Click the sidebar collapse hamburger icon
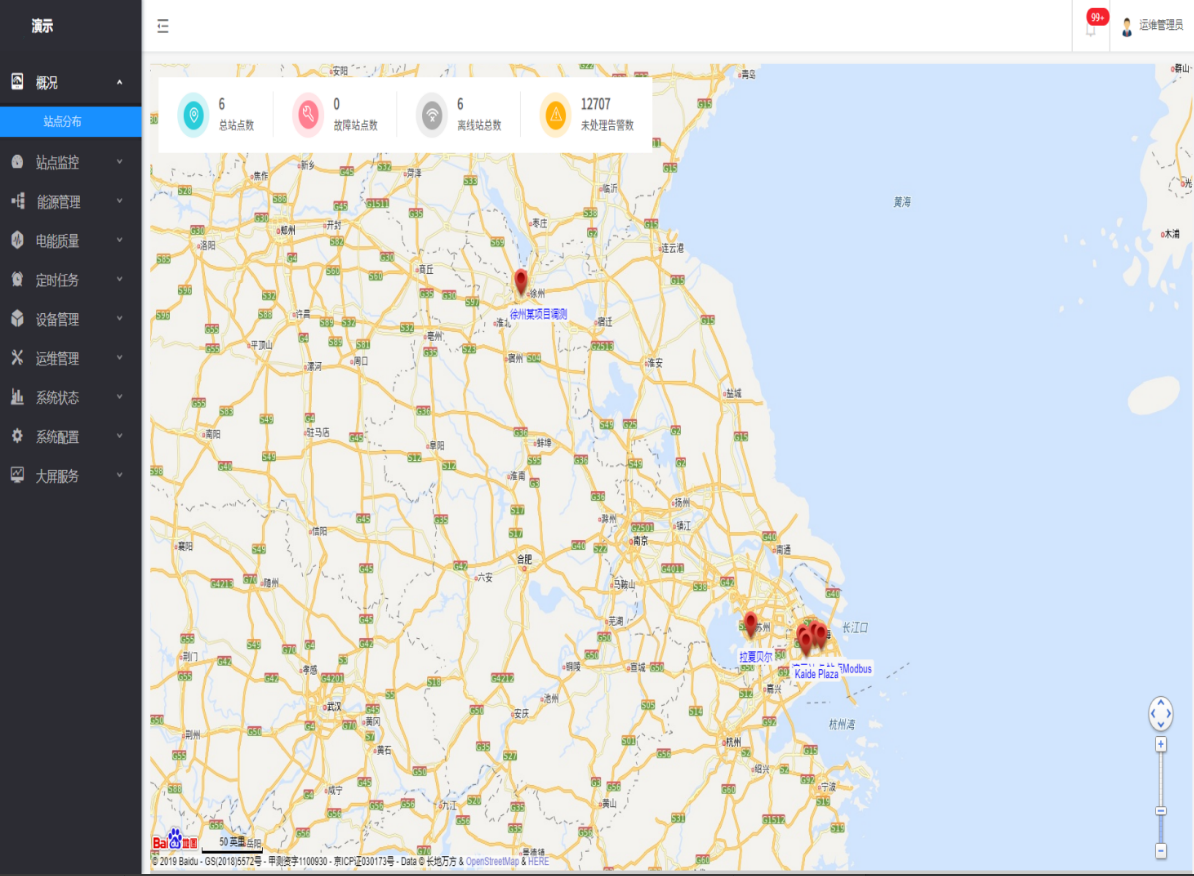The width and height of the screenshot is (1194, 876). coord(163,26)
